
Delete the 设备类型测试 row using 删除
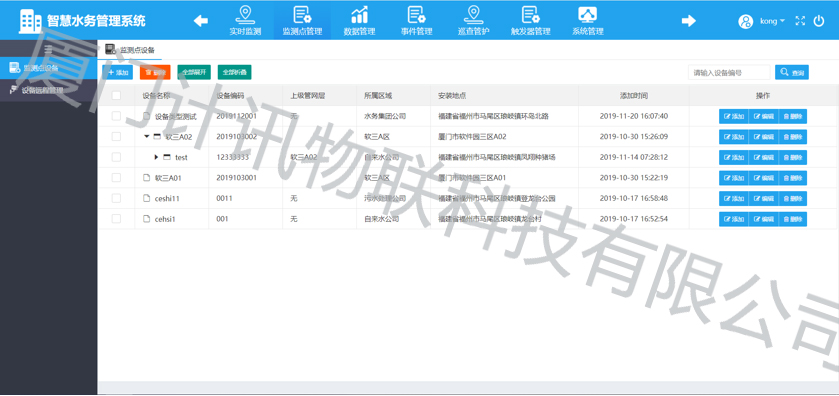[792, 116]
